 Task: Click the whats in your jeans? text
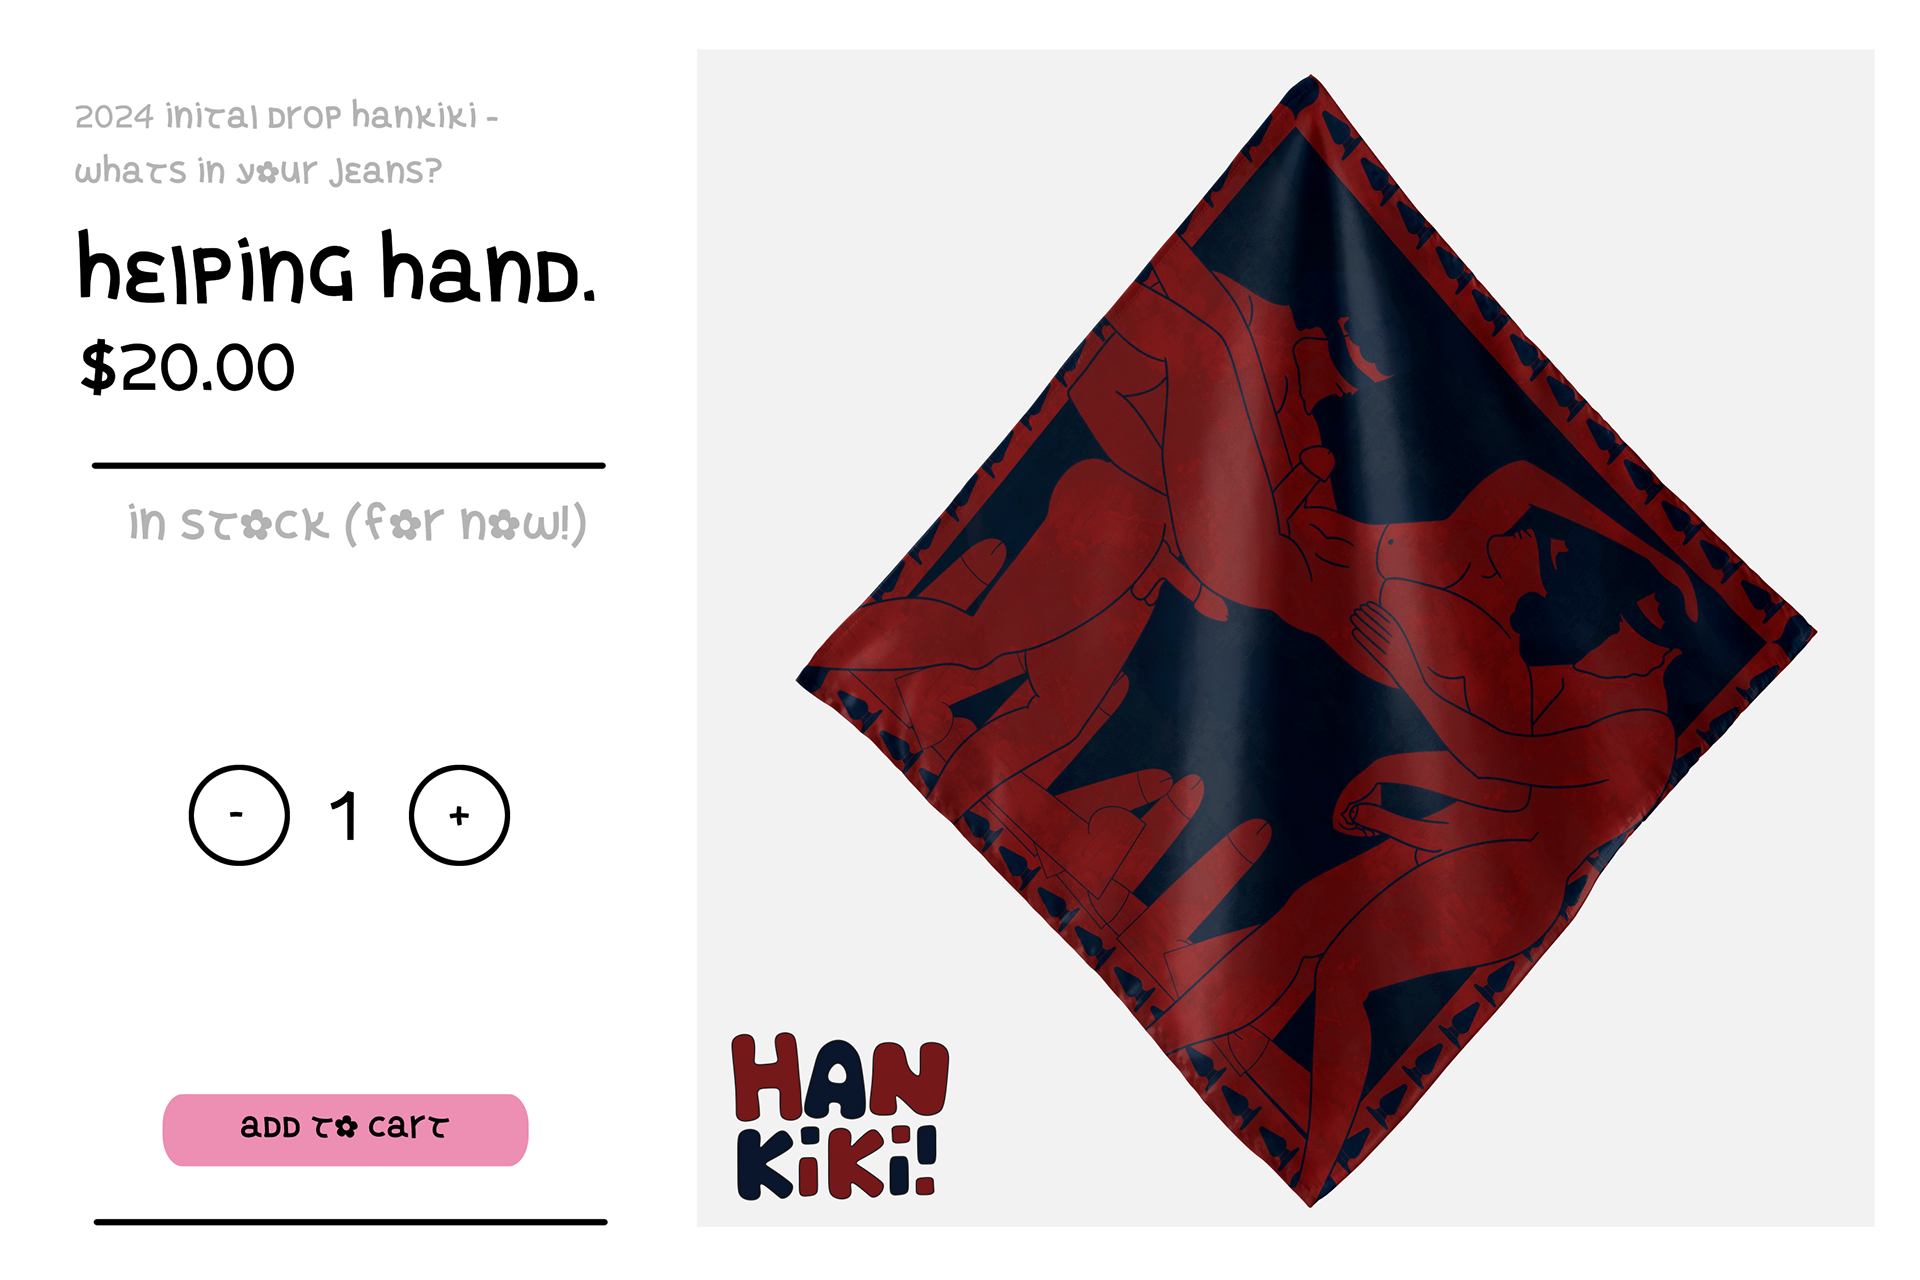pyautogui.click(x=258, y=171)
